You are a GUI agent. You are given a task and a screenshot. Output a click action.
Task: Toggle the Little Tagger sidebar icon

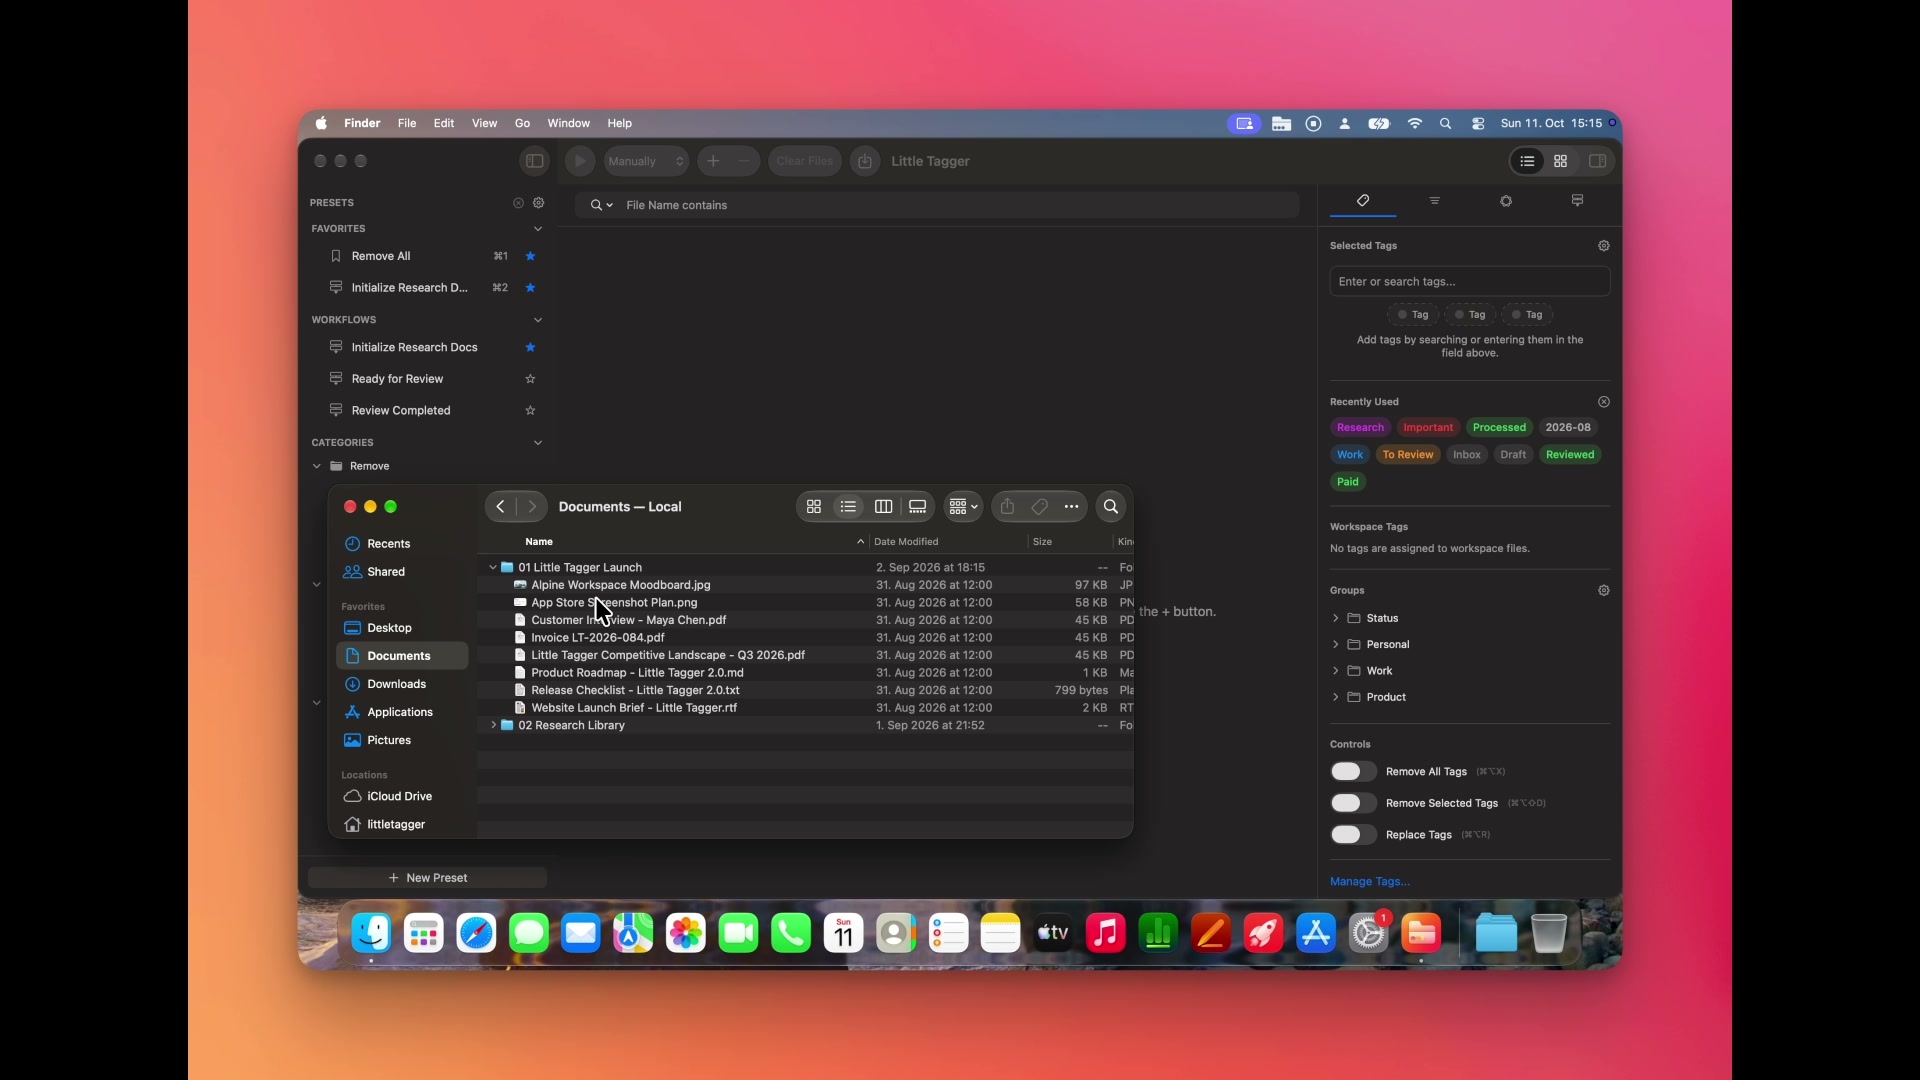pos(535,161)
